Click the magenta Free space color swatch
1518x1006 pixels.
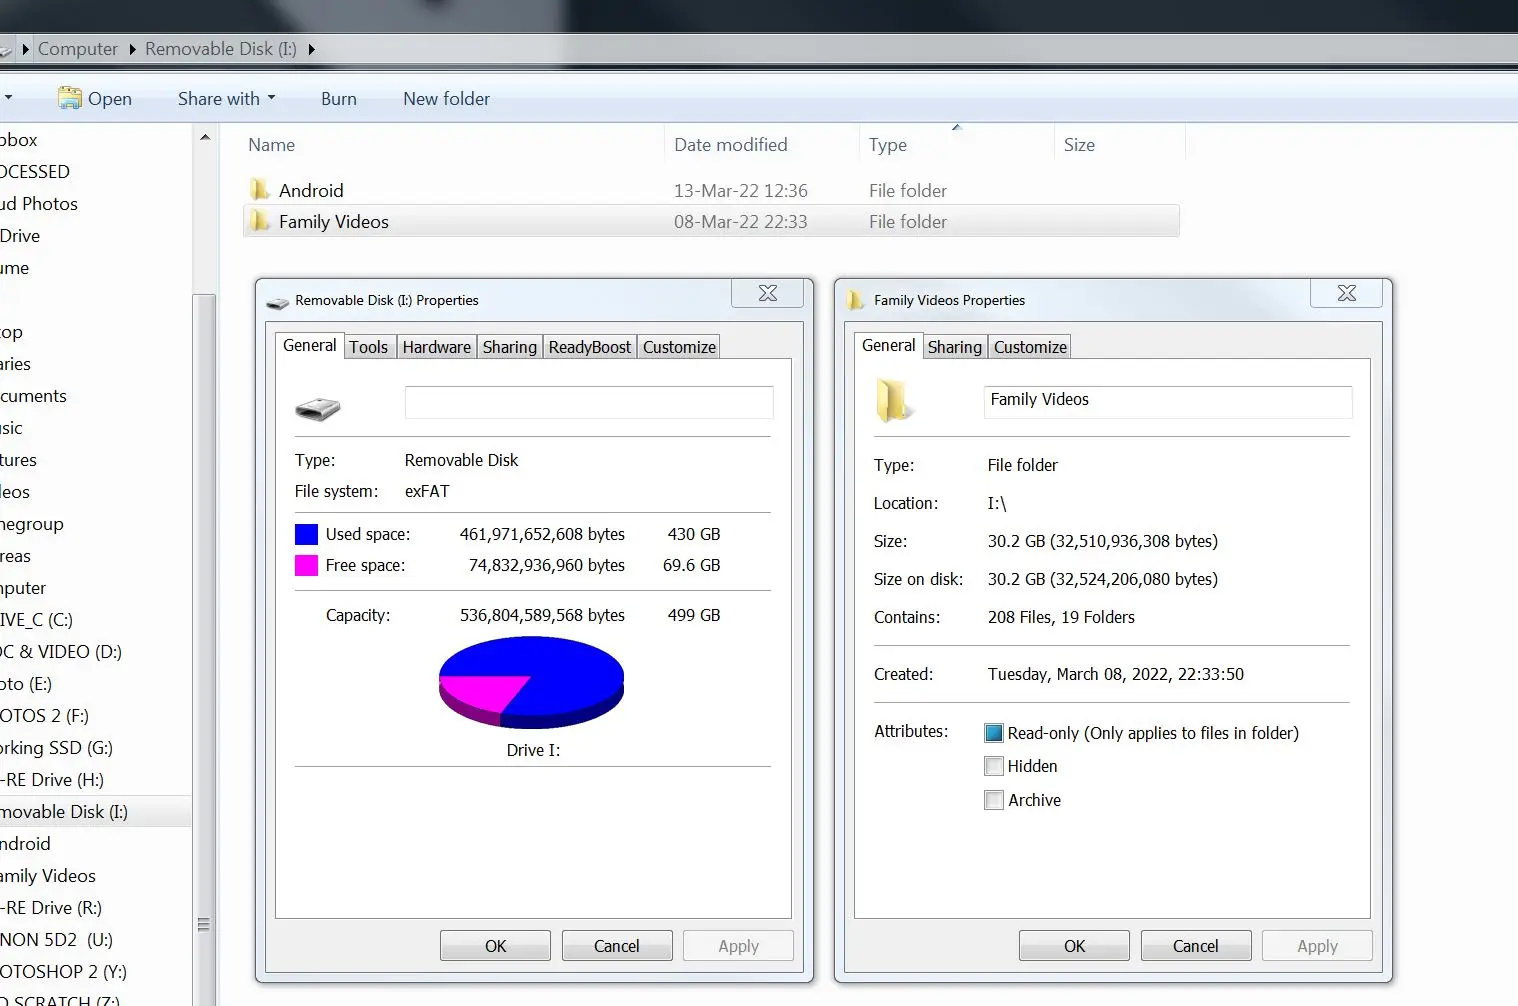(306, 565)
